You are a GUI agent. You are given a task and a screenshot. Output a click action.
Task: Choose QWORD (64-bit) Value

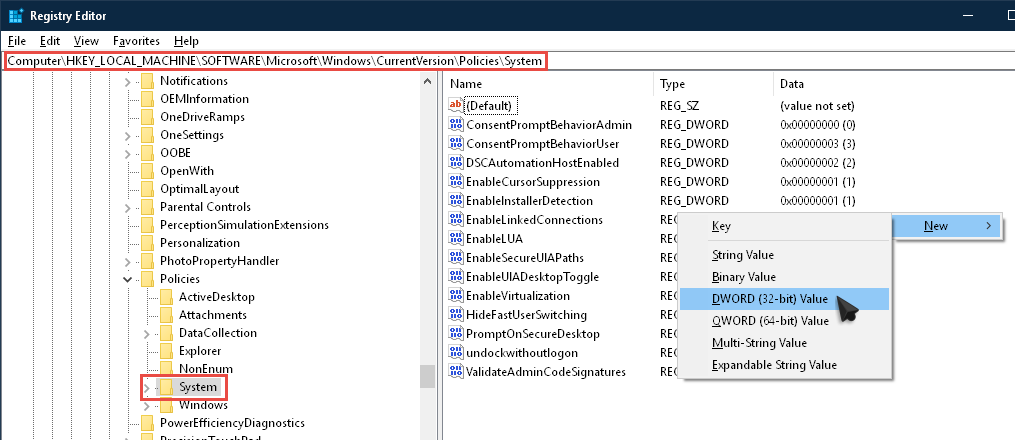(784, 321)
